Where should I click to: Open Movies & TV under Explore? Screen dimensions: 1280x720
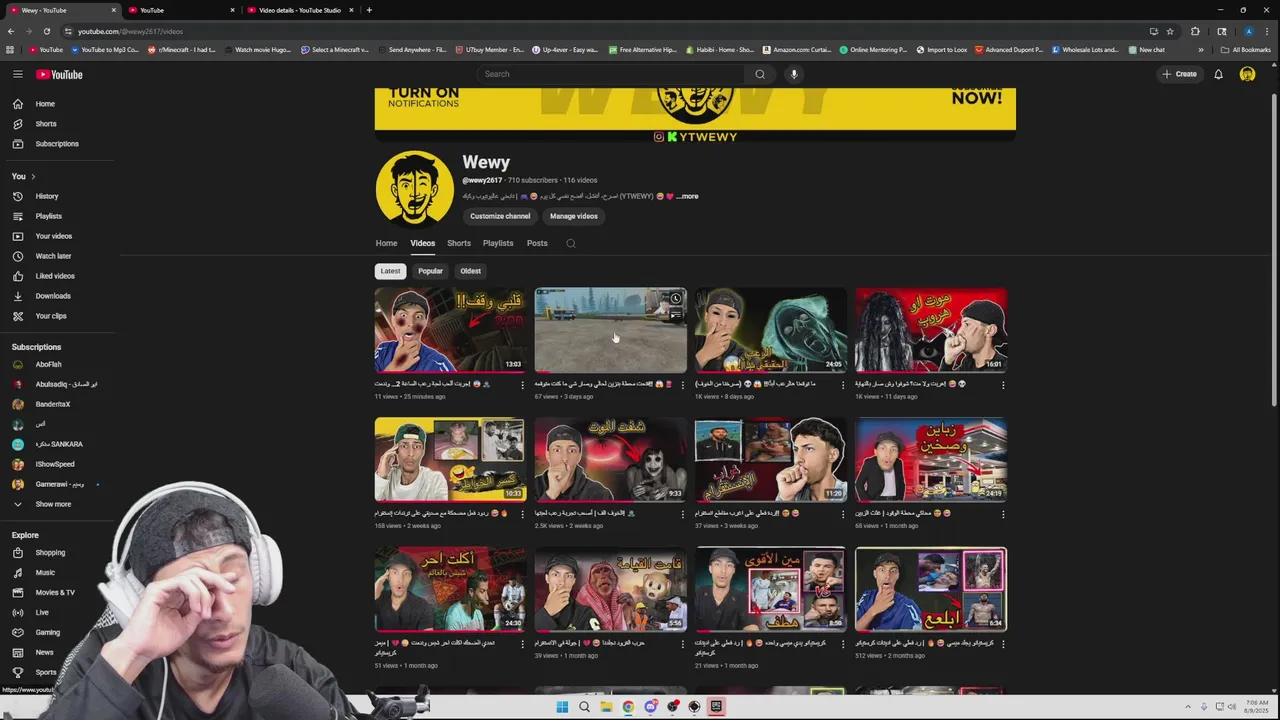pyautogui.click(x=57, y=592)
